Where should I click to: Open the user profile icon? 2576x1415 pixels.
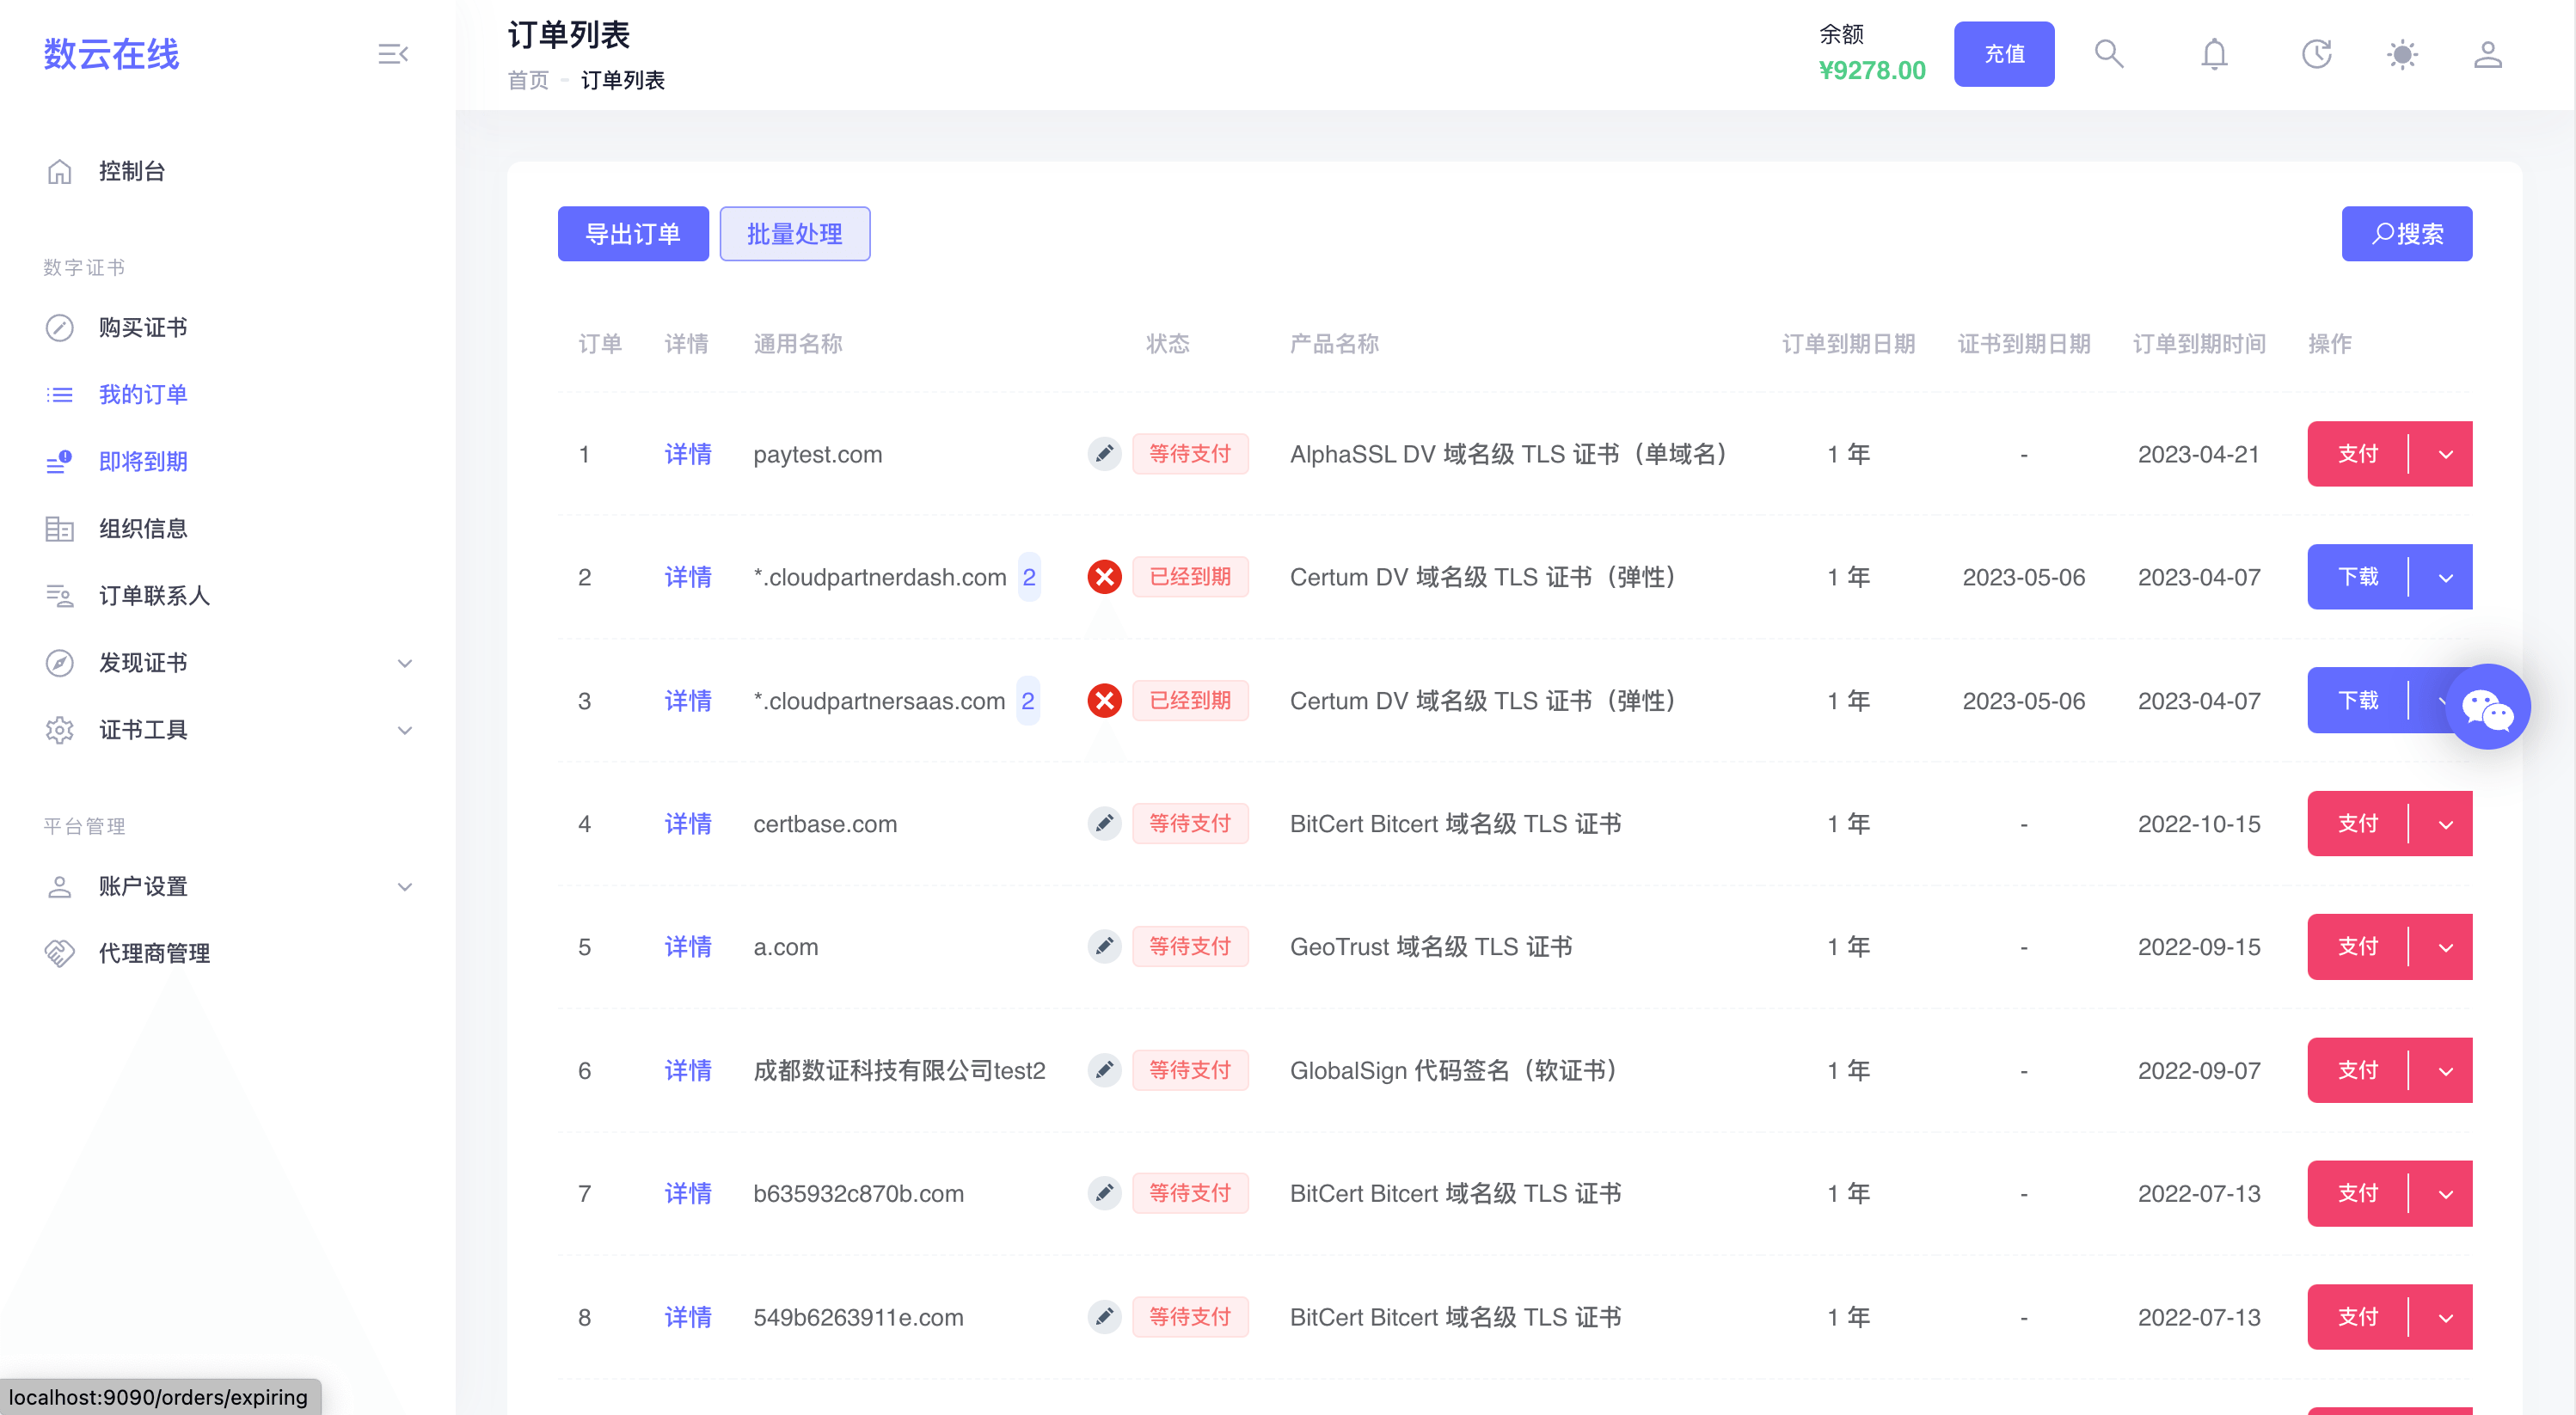click(2487, 54)
